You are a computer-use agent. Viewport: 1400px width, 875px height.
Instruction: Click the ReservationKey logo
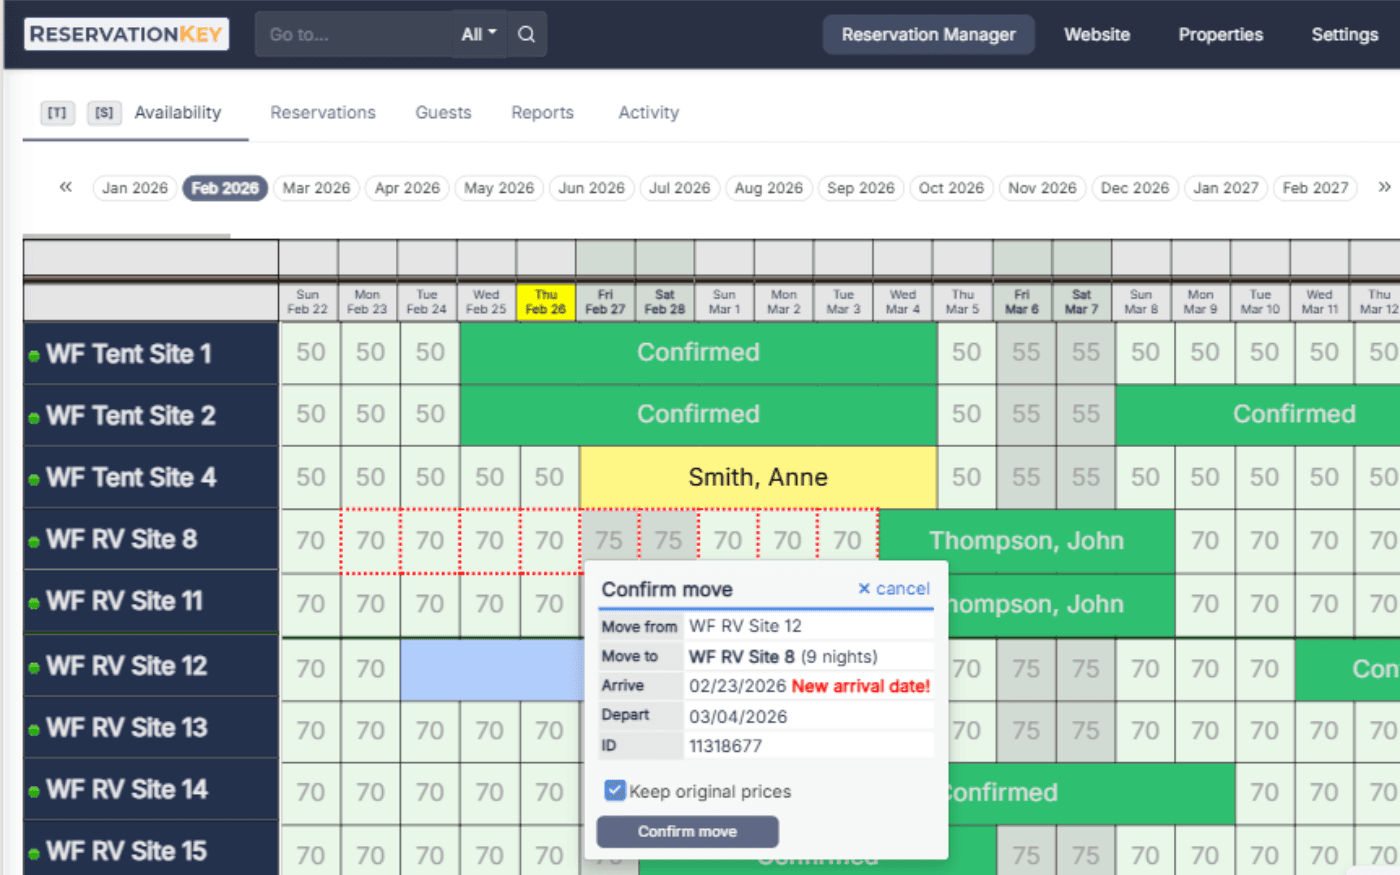125,33
